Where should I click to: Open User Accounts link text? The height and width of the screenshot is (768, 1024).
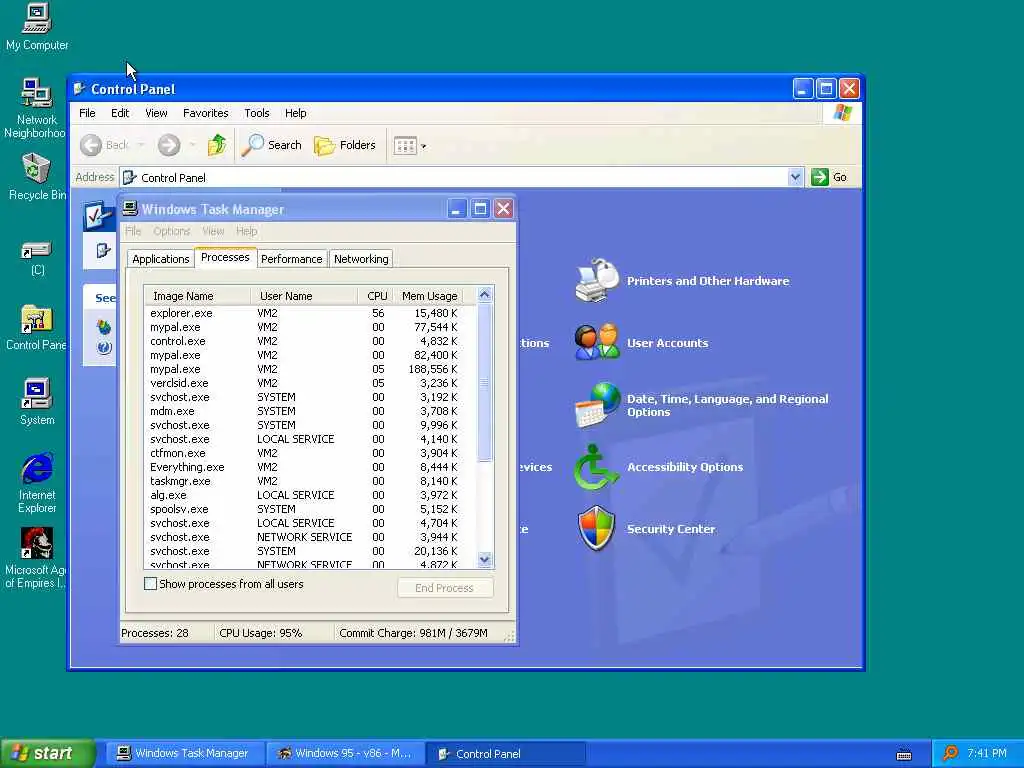coord(667,343)
